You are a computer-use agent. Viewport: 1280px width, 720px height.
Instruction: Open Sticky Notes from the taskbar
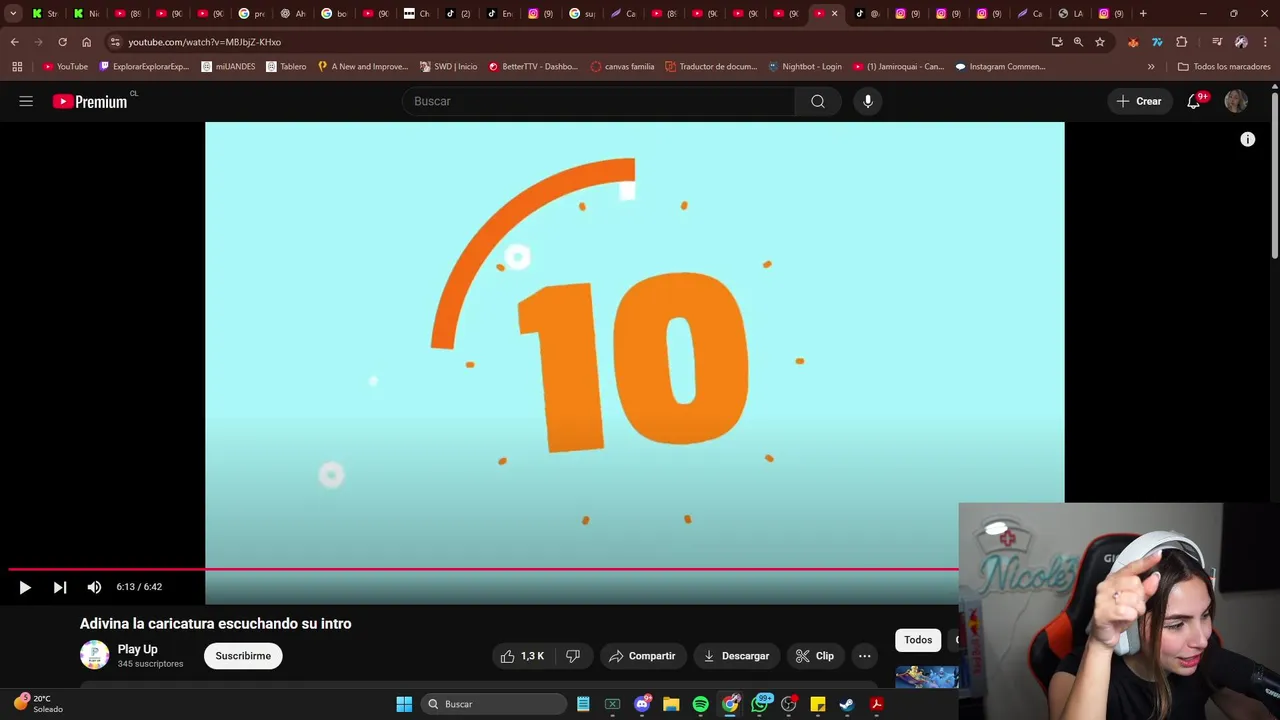(818, 704)
